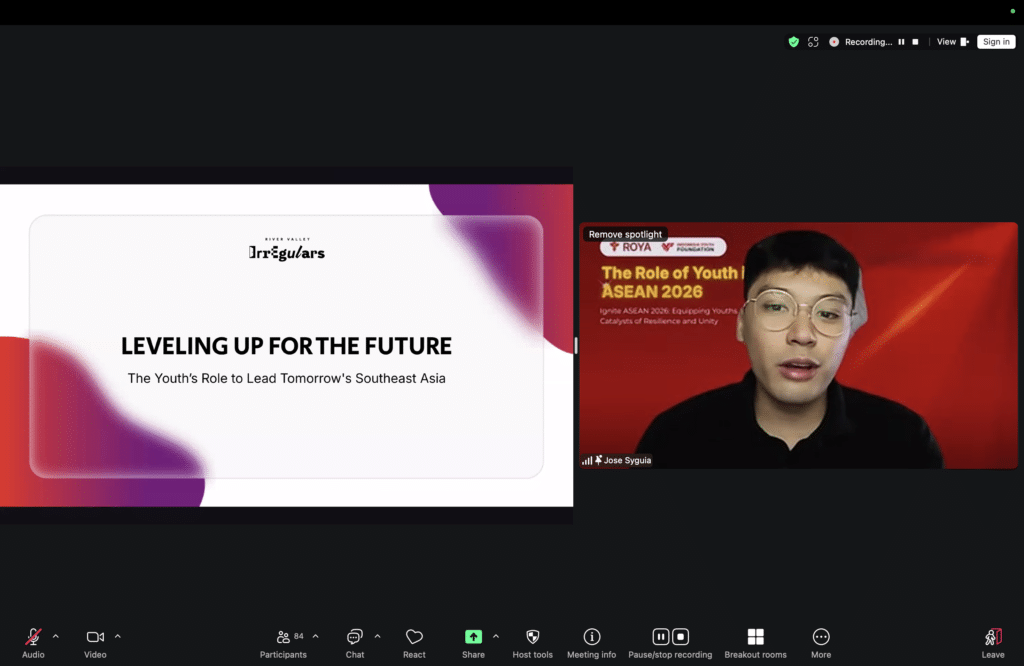Open Video settings arrow next to Video

click(x=118, y=636)
